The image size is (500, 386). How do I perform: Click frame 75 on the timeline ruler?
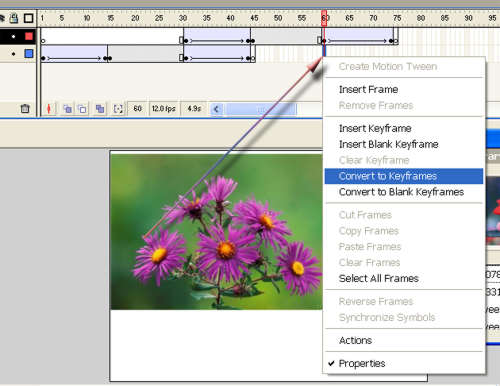[397, 18]
